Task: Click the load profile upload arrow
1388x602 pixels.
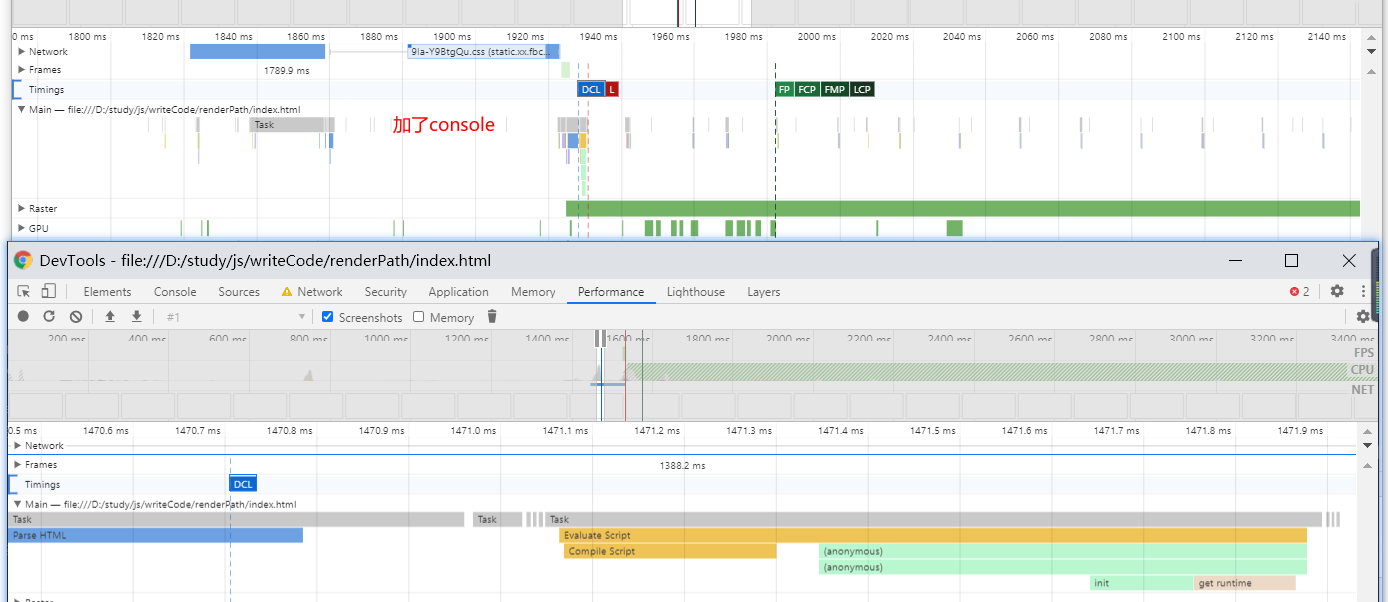Action: point(110,317)
